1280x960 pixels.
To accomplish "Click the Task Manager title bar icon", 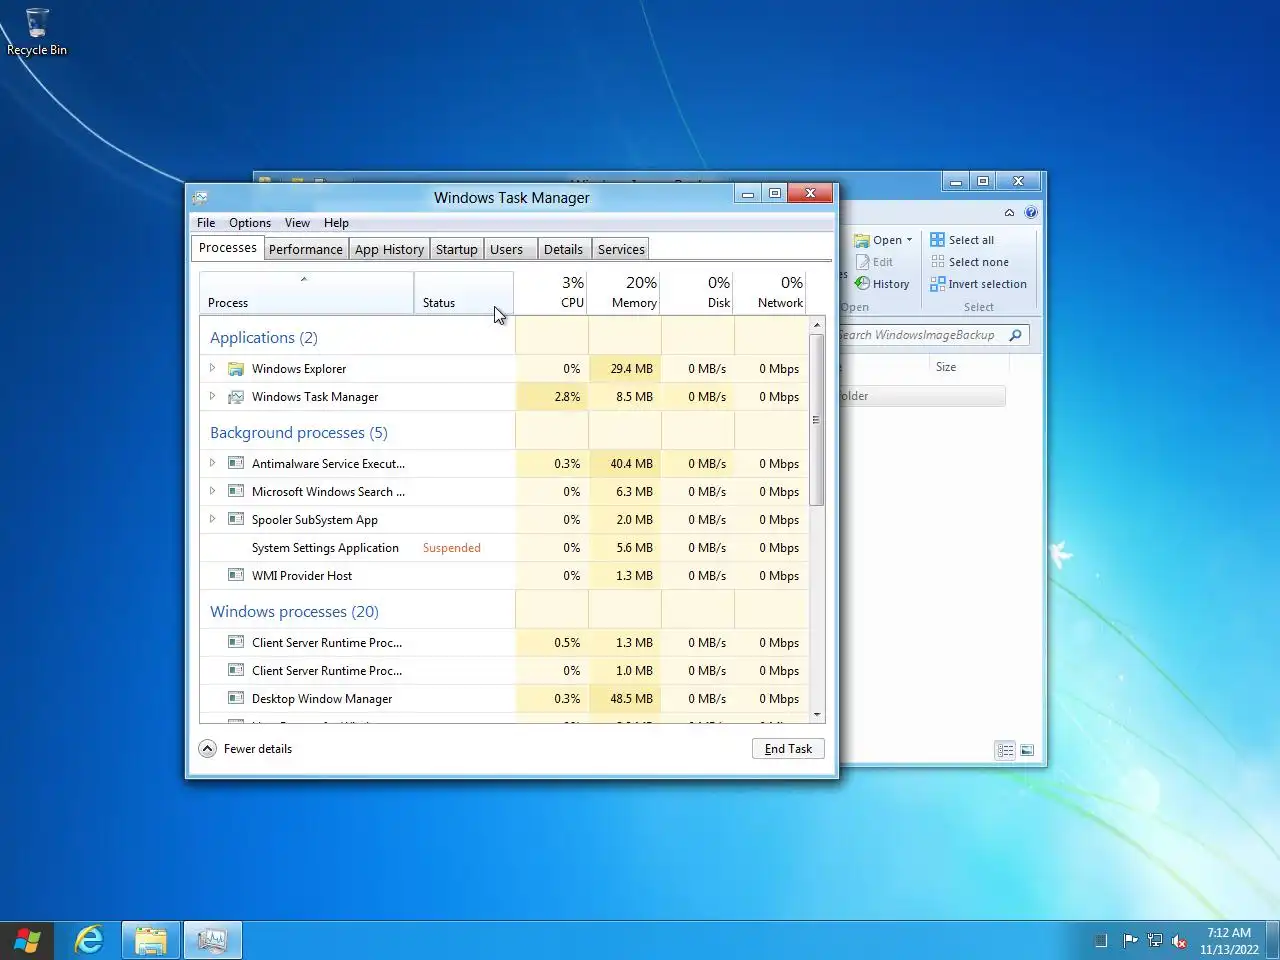I will [x=200, y=198].
